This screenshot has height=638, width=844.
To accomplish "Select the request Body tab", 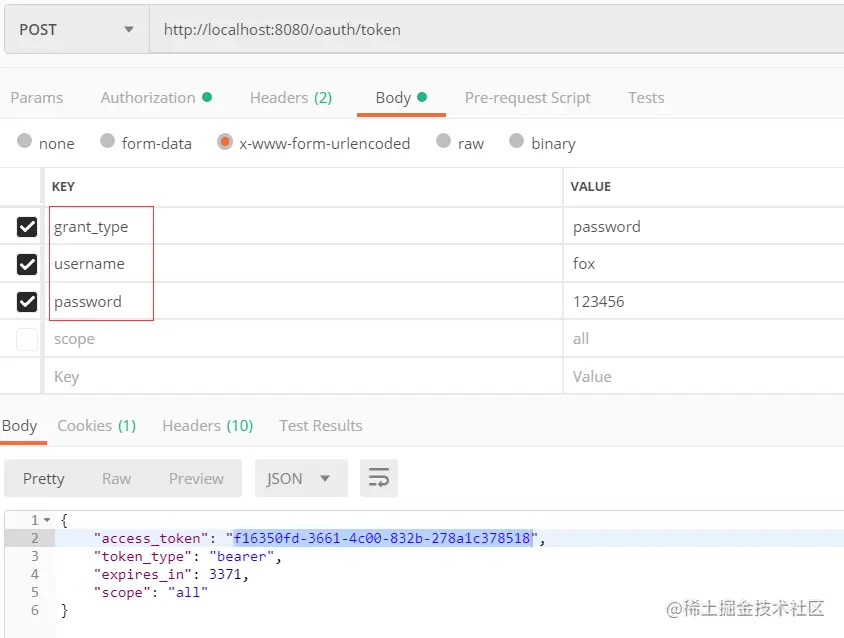I will [401, 98].
